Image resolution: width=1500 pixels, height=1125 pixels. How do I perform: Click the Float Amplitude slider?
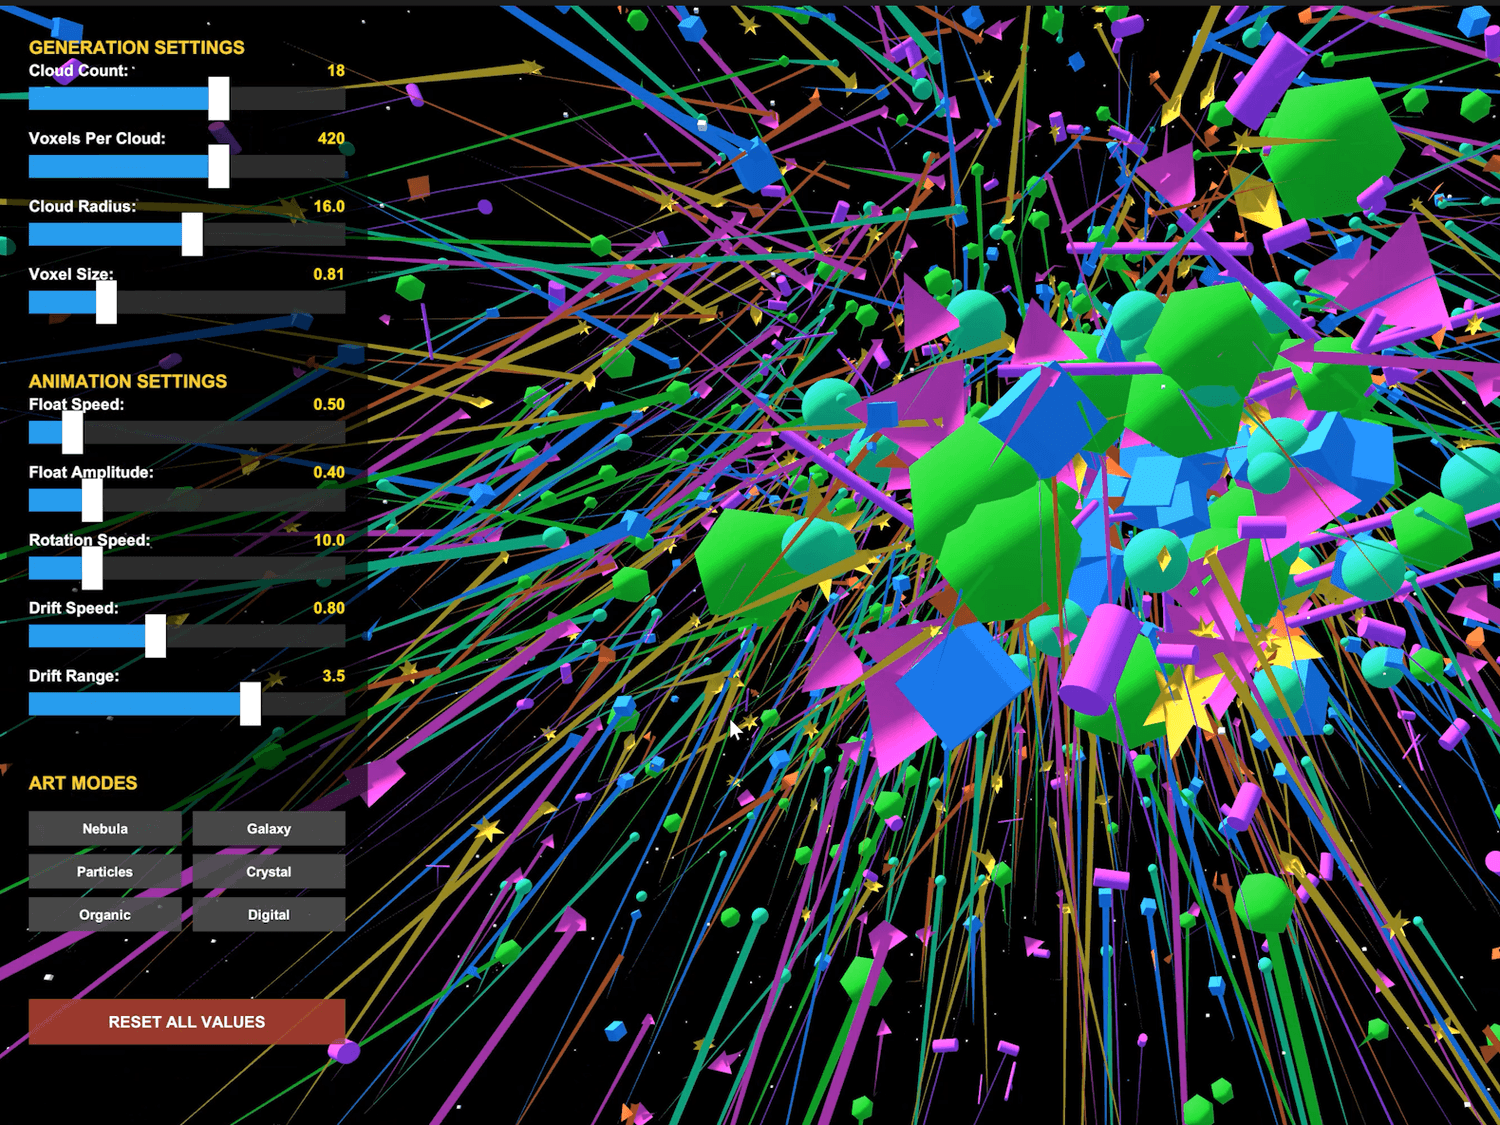187,500
